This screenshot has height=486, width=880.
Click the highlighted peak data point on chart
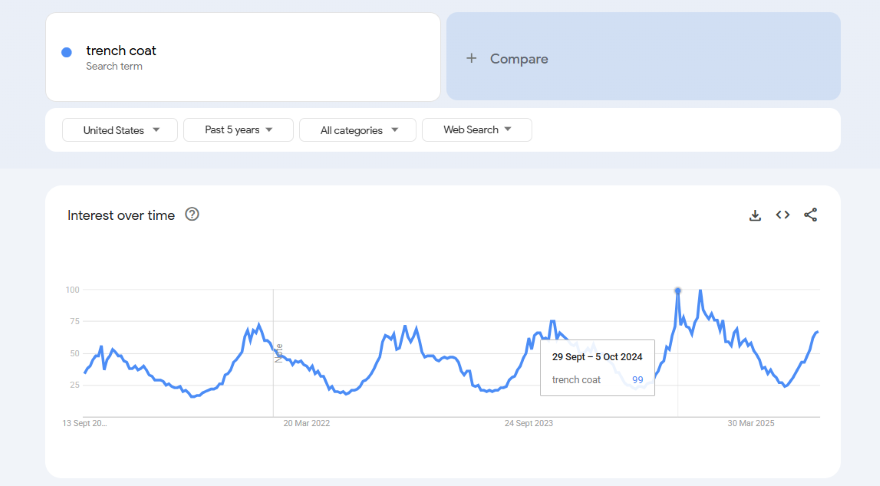pos(678,291)
